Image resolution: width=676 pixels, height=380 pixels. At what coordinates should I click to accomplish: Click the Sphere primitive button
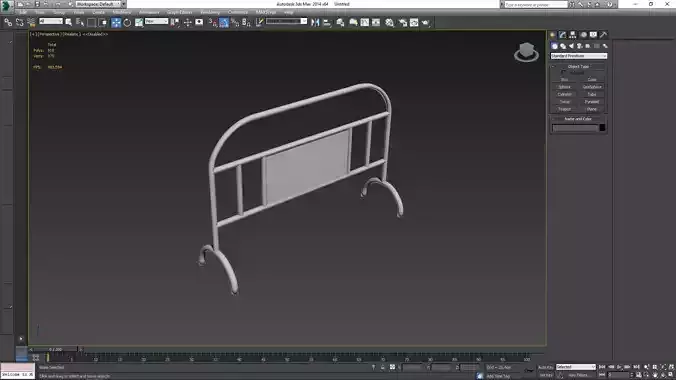[564, 87]
